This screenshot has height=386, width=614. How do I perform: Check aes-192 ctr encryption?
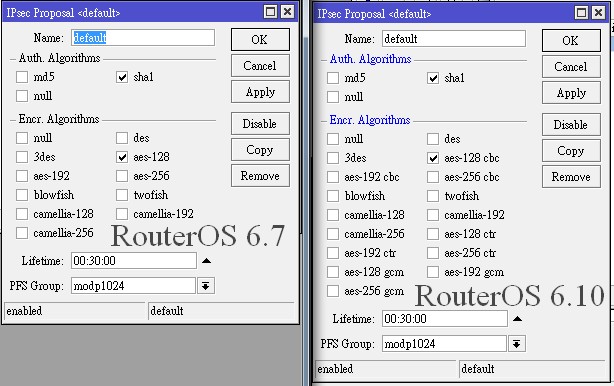coord(333,253)
